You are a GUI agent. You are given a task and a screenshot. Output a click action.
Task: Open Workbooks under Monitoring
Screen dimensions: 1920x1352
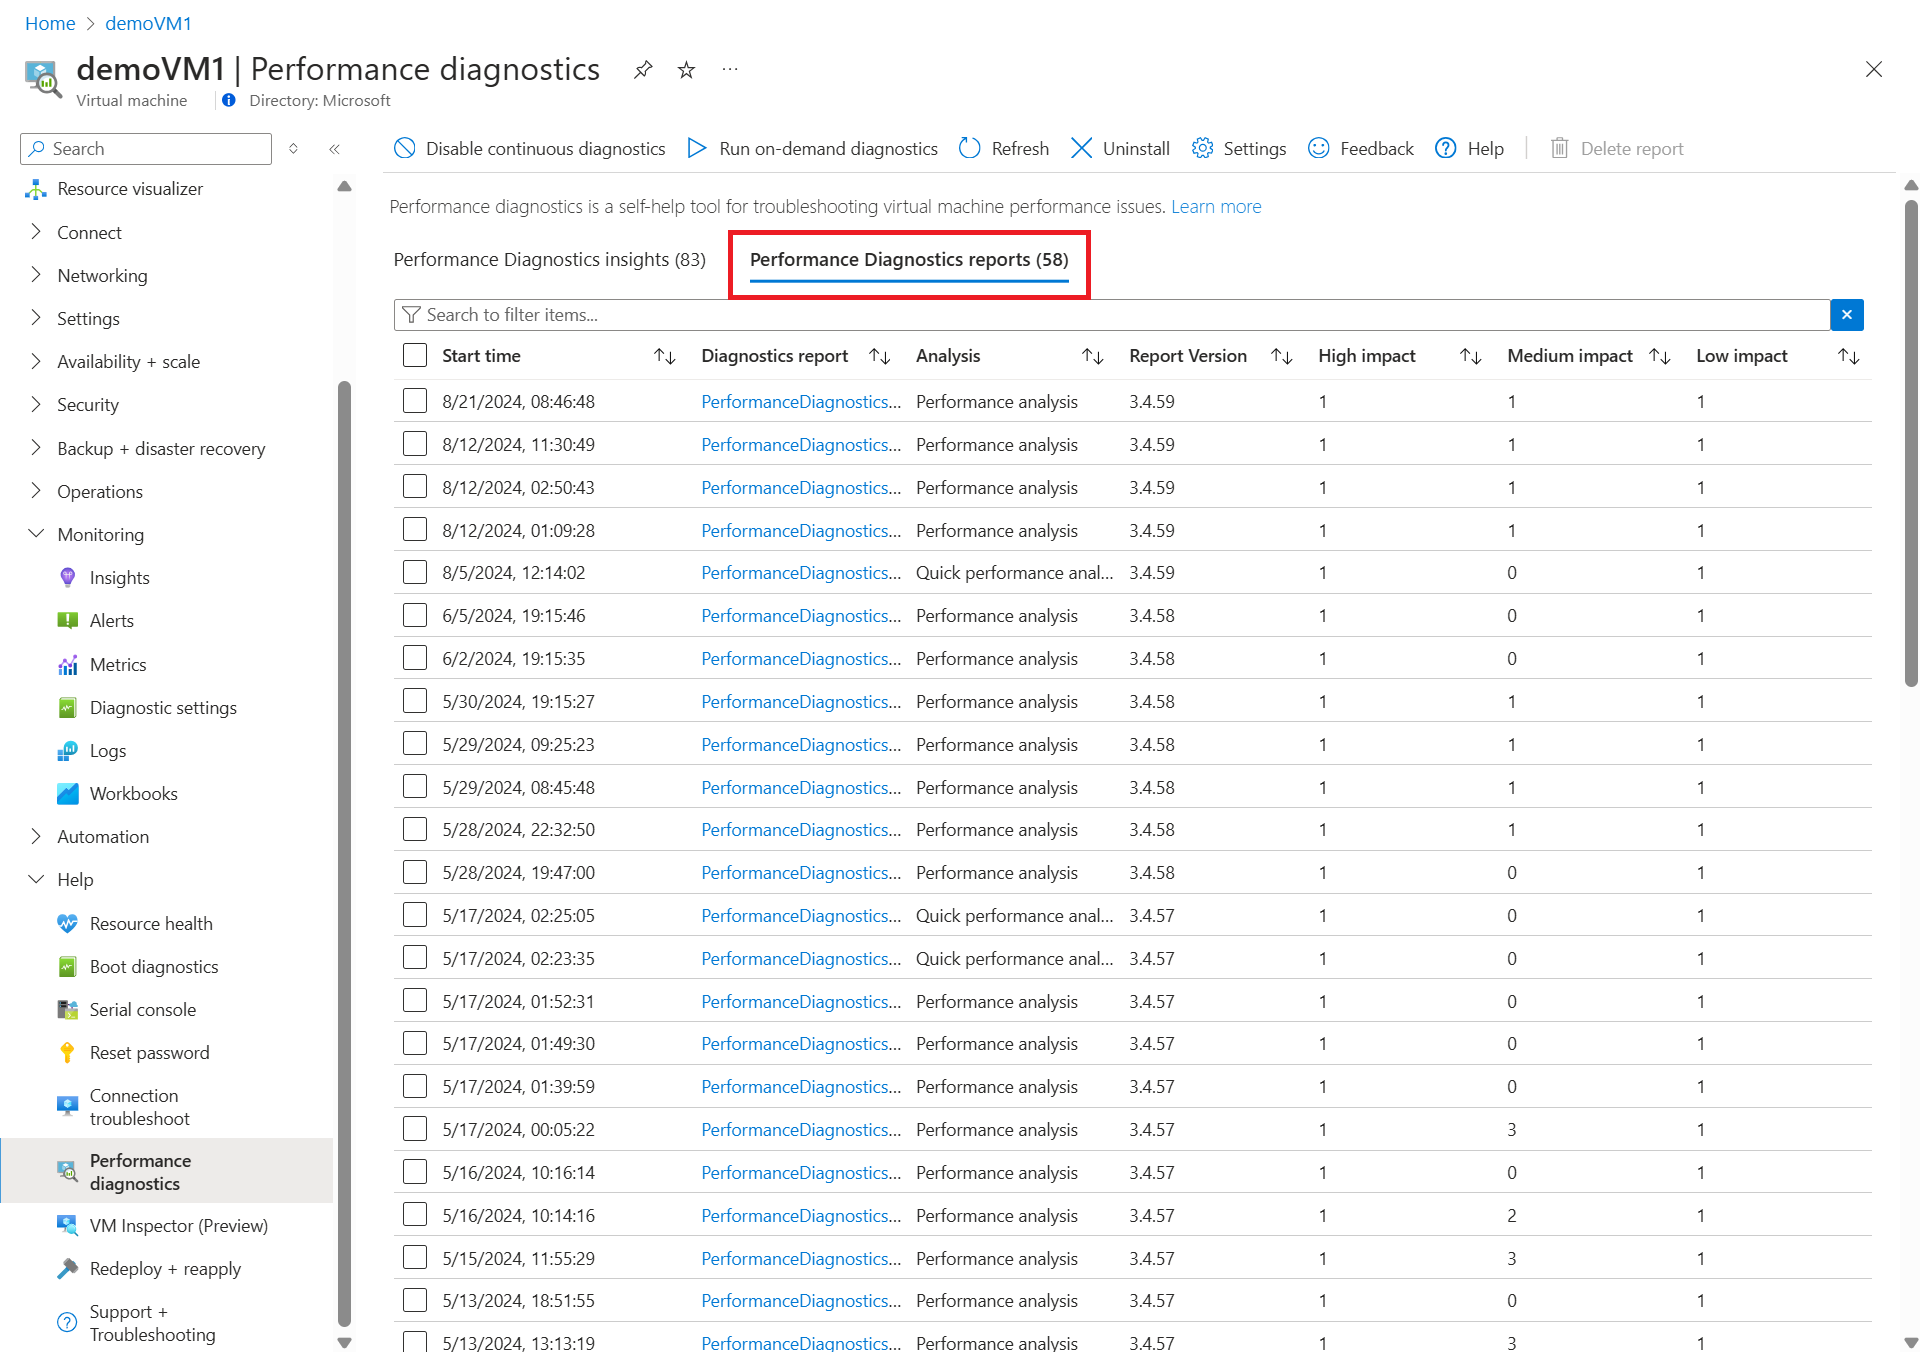(x=133, y=794)
